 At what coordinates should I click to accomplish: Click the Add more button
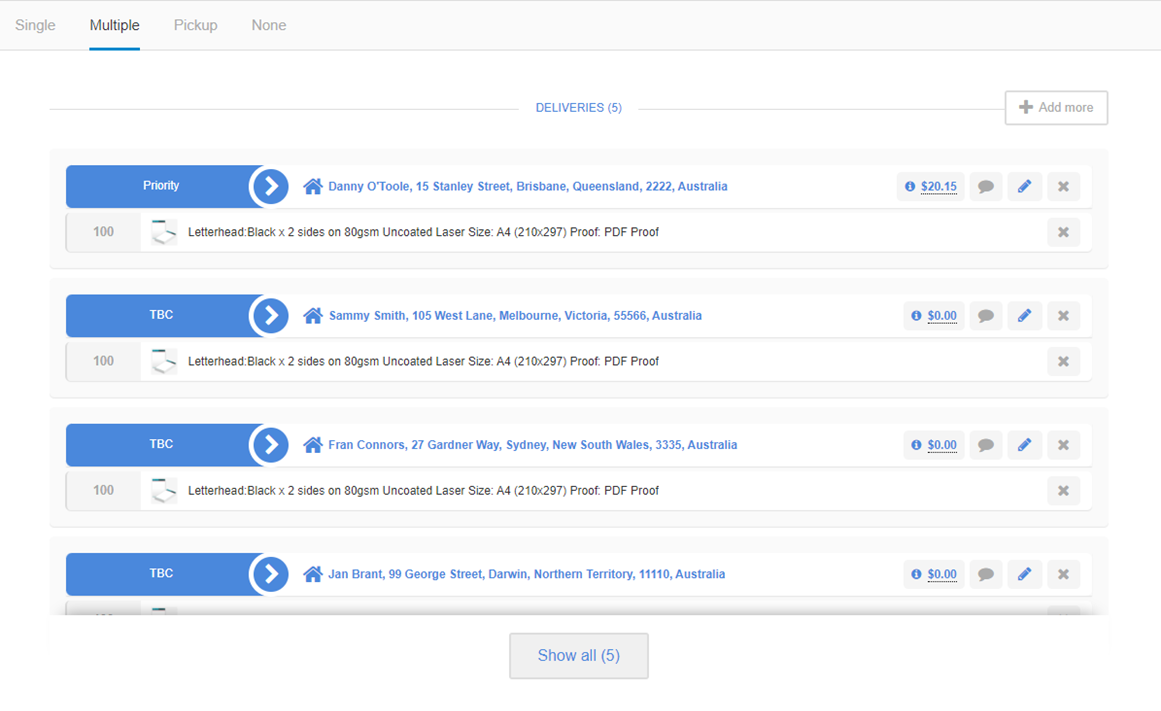pos(1056,107)
